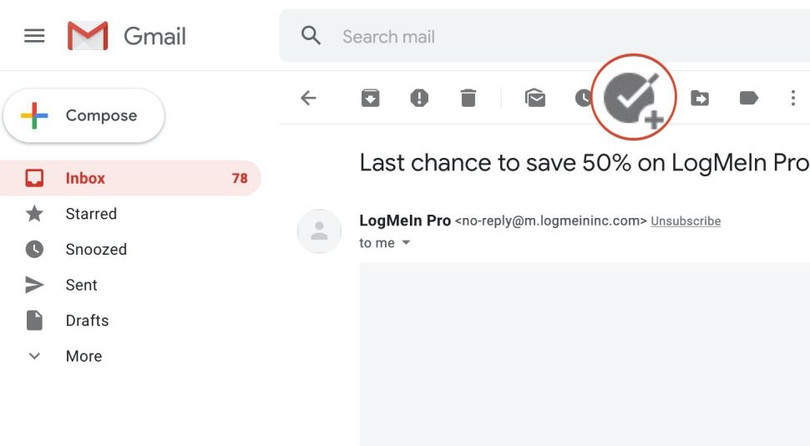This screenshot has height=446, width=810.
Task: Expand recipient details next to "to me"
Action: coord(406,243)
